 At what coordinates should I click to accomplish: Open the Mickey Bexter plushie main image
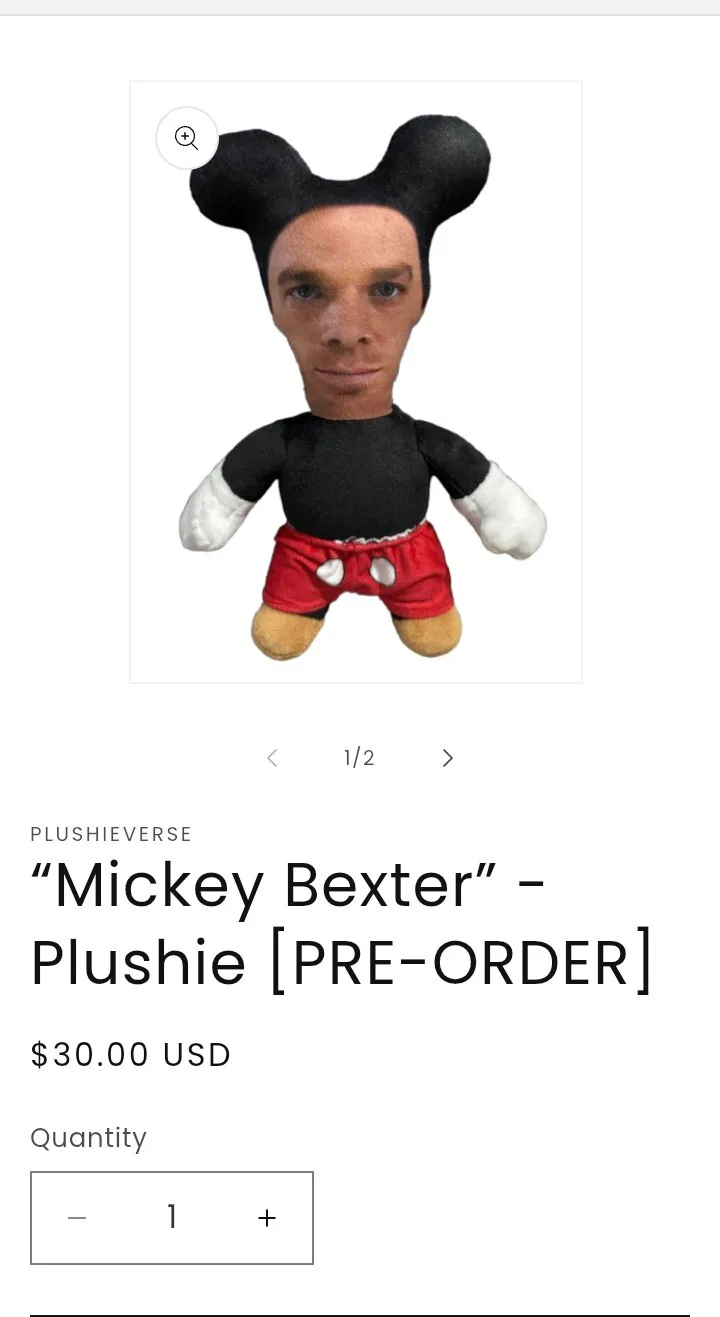[x=356, y=382]
